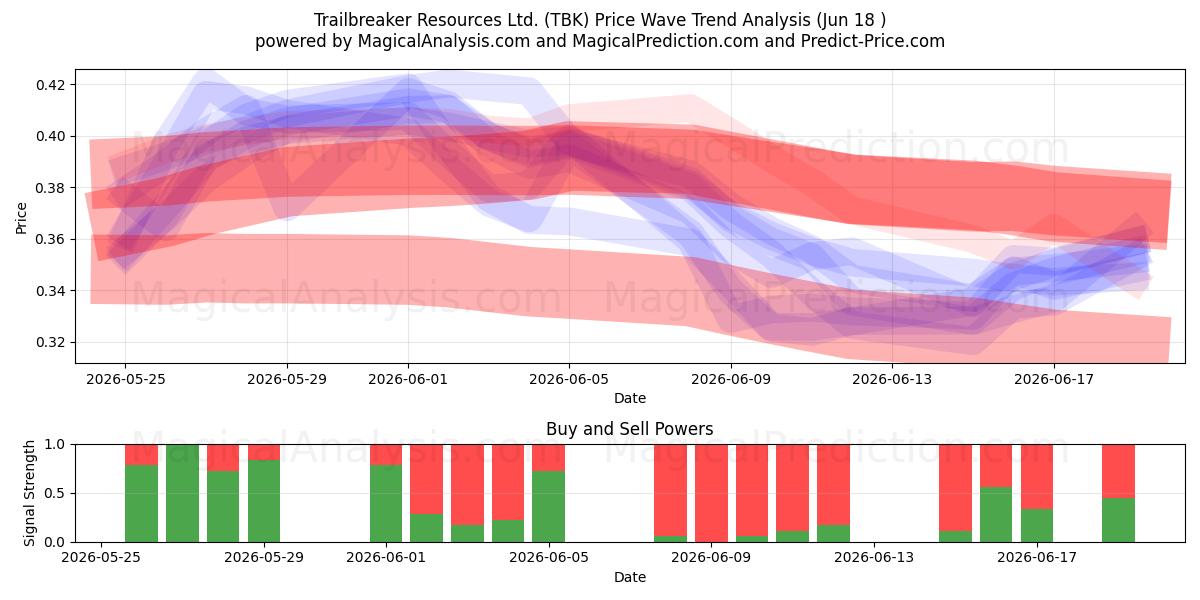
Task: Click 2026-05-29 on the price chart axis
Action: (x=287, y=379)
